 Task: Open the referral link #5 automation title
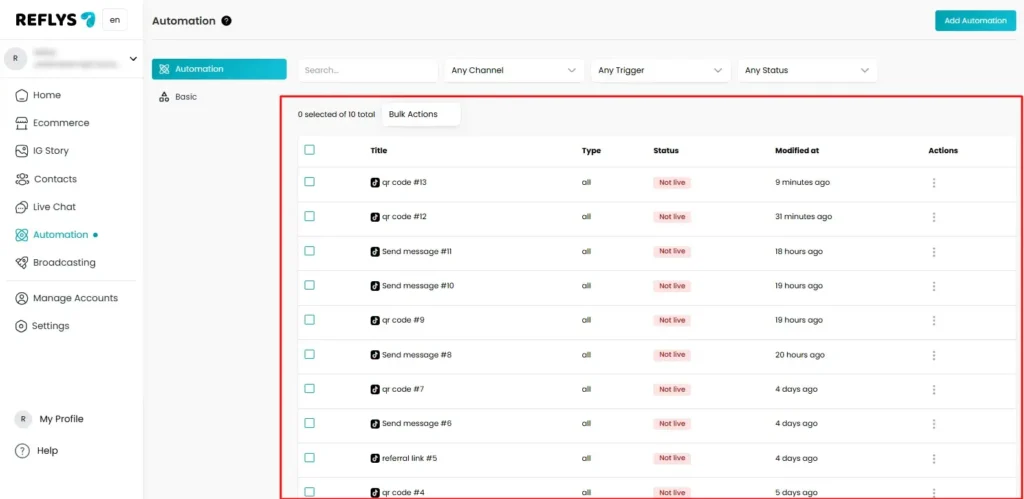pyautogui.click(x=409, y=459)
